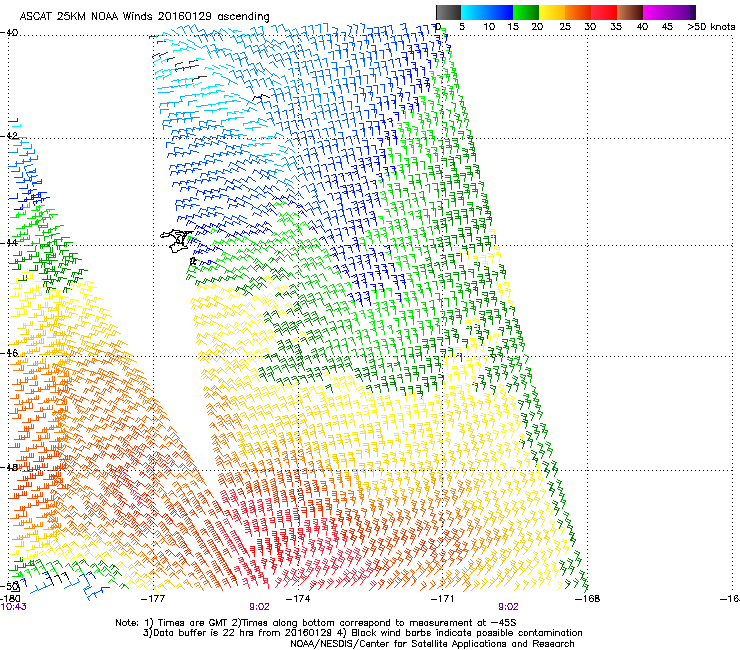Click the "5" knots legend label
Image resolution: width=740 pixels, height=650 pixels.
coord(462,27)
